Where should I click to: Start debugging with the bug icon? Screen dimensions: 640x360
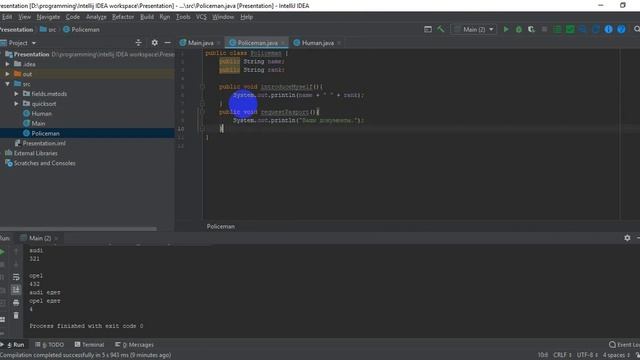coord(519,29)
